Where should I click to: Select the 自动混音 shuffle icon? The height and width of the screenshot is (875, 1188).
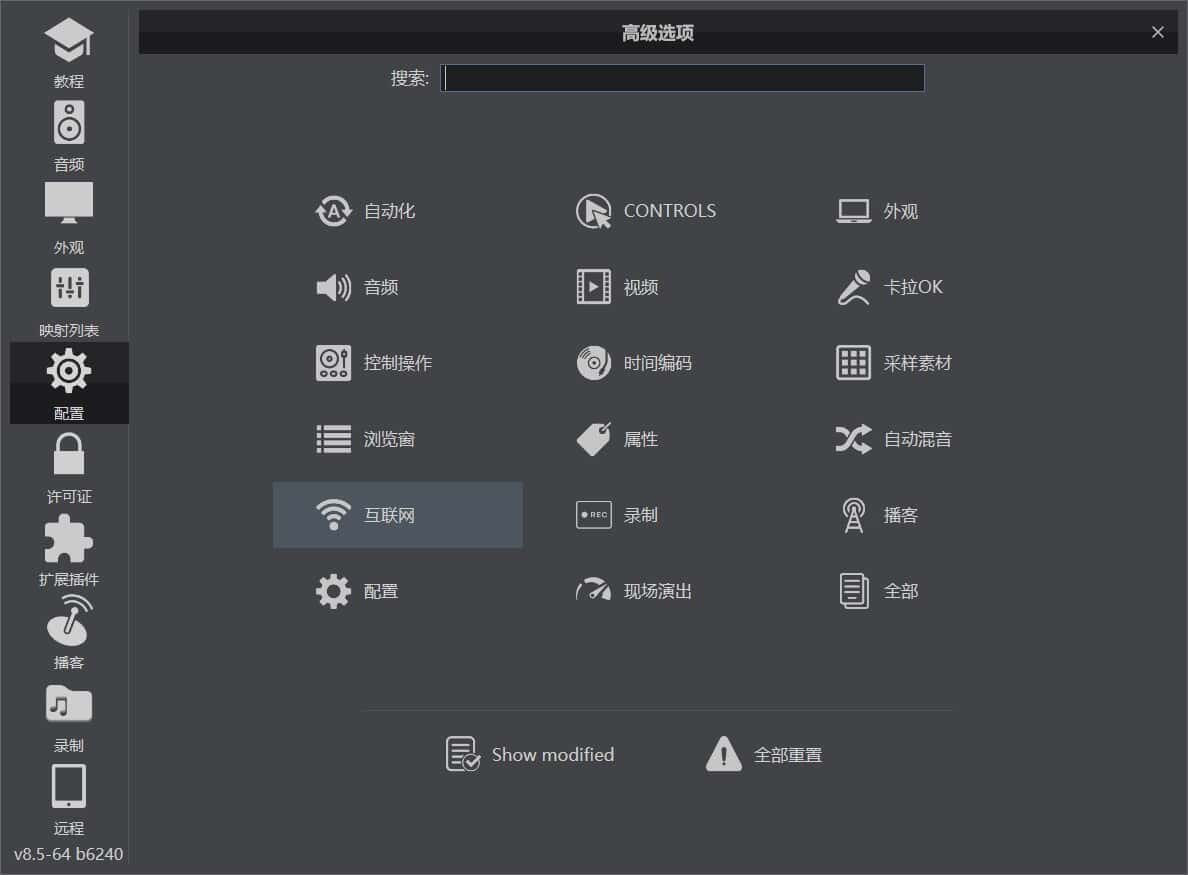tap(853, 439)
